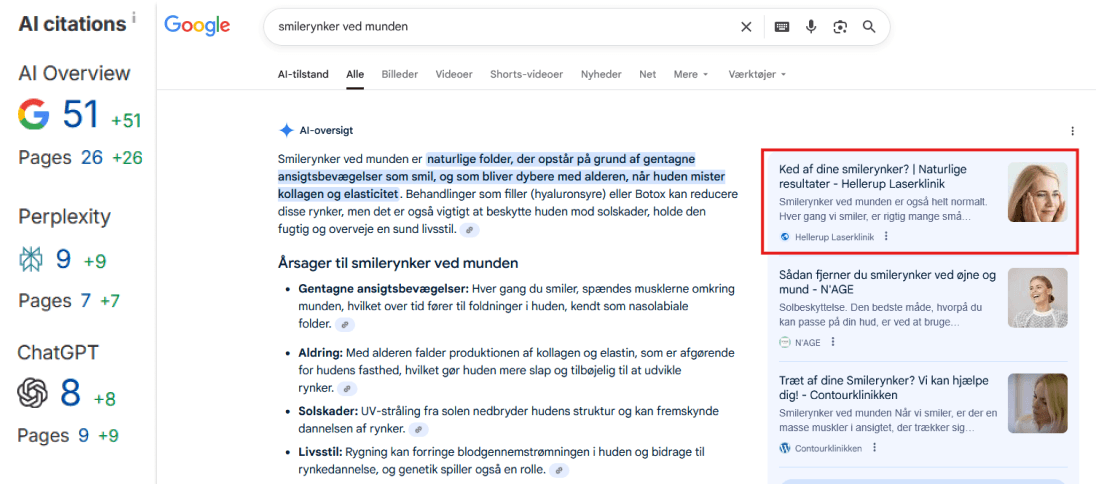
Task: Open the Google logo homepage
Action: tap(197, 26)
